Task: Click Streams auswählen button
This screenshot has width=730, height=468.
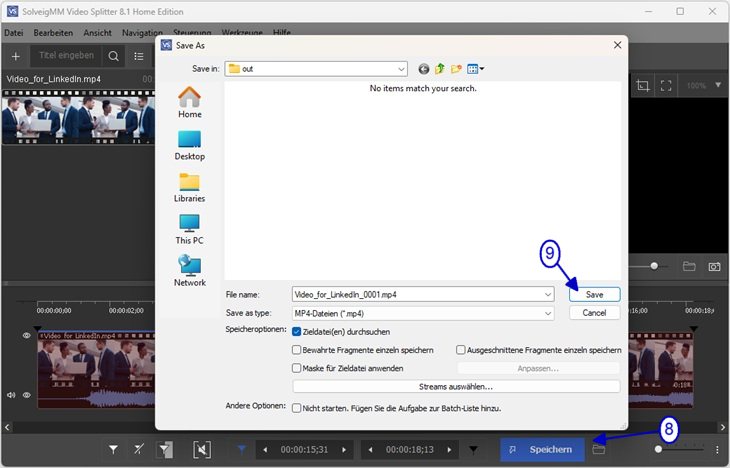Action: [456, 387]
